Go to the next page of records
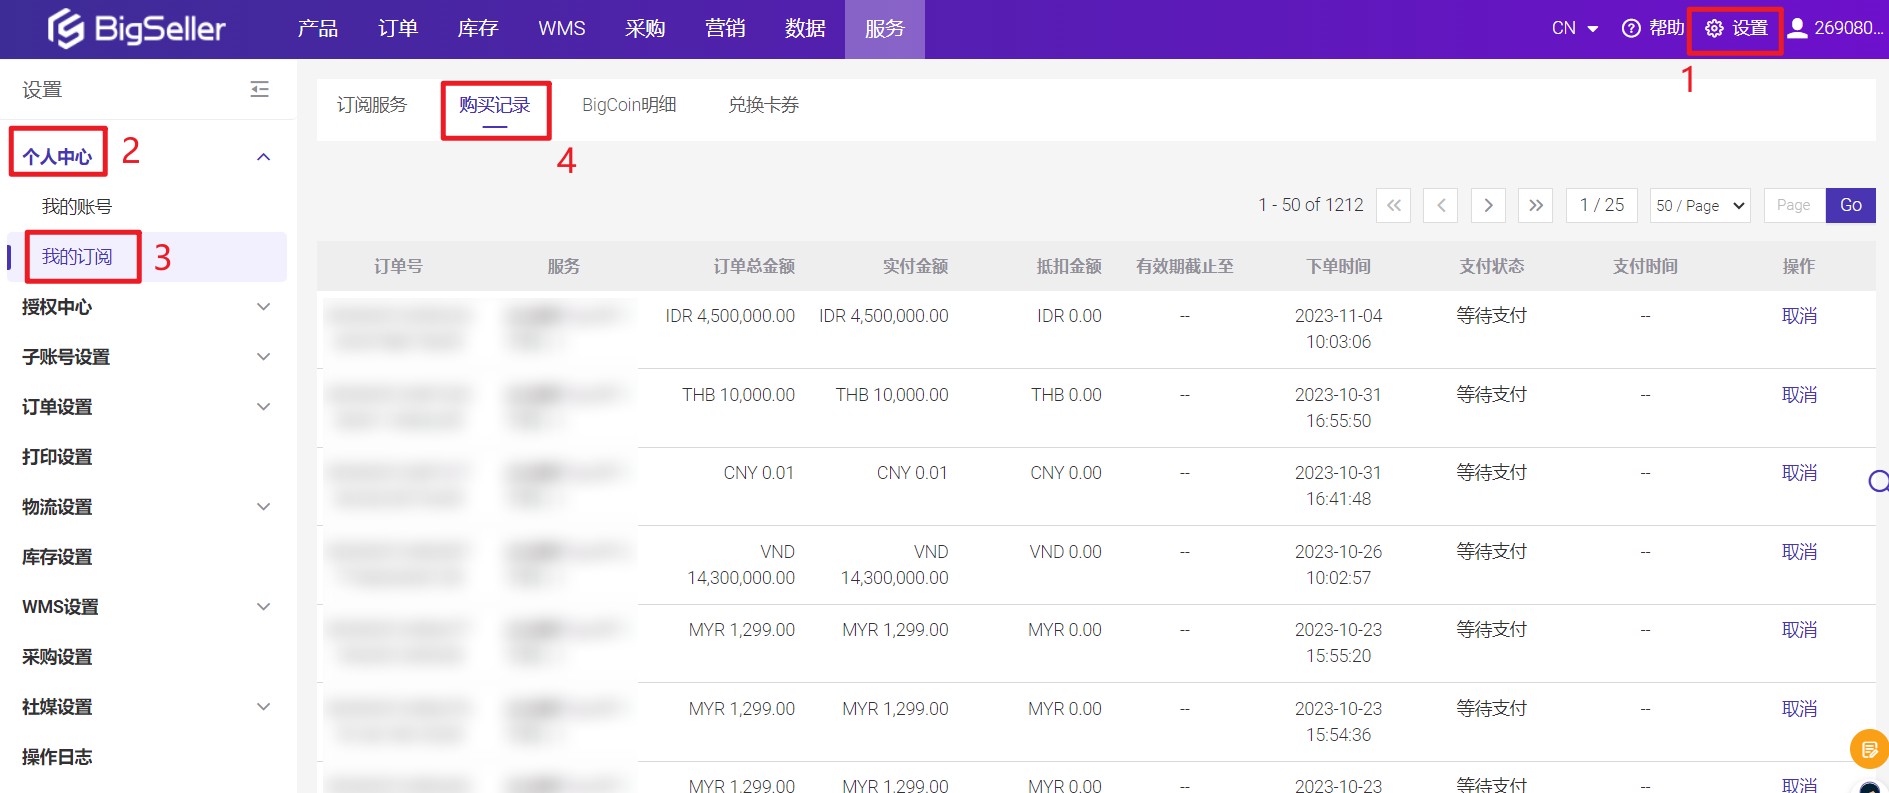Image resolution: width=1889 pixels, height=793 pixels. pyautogui.click(x=1488, y=205)
